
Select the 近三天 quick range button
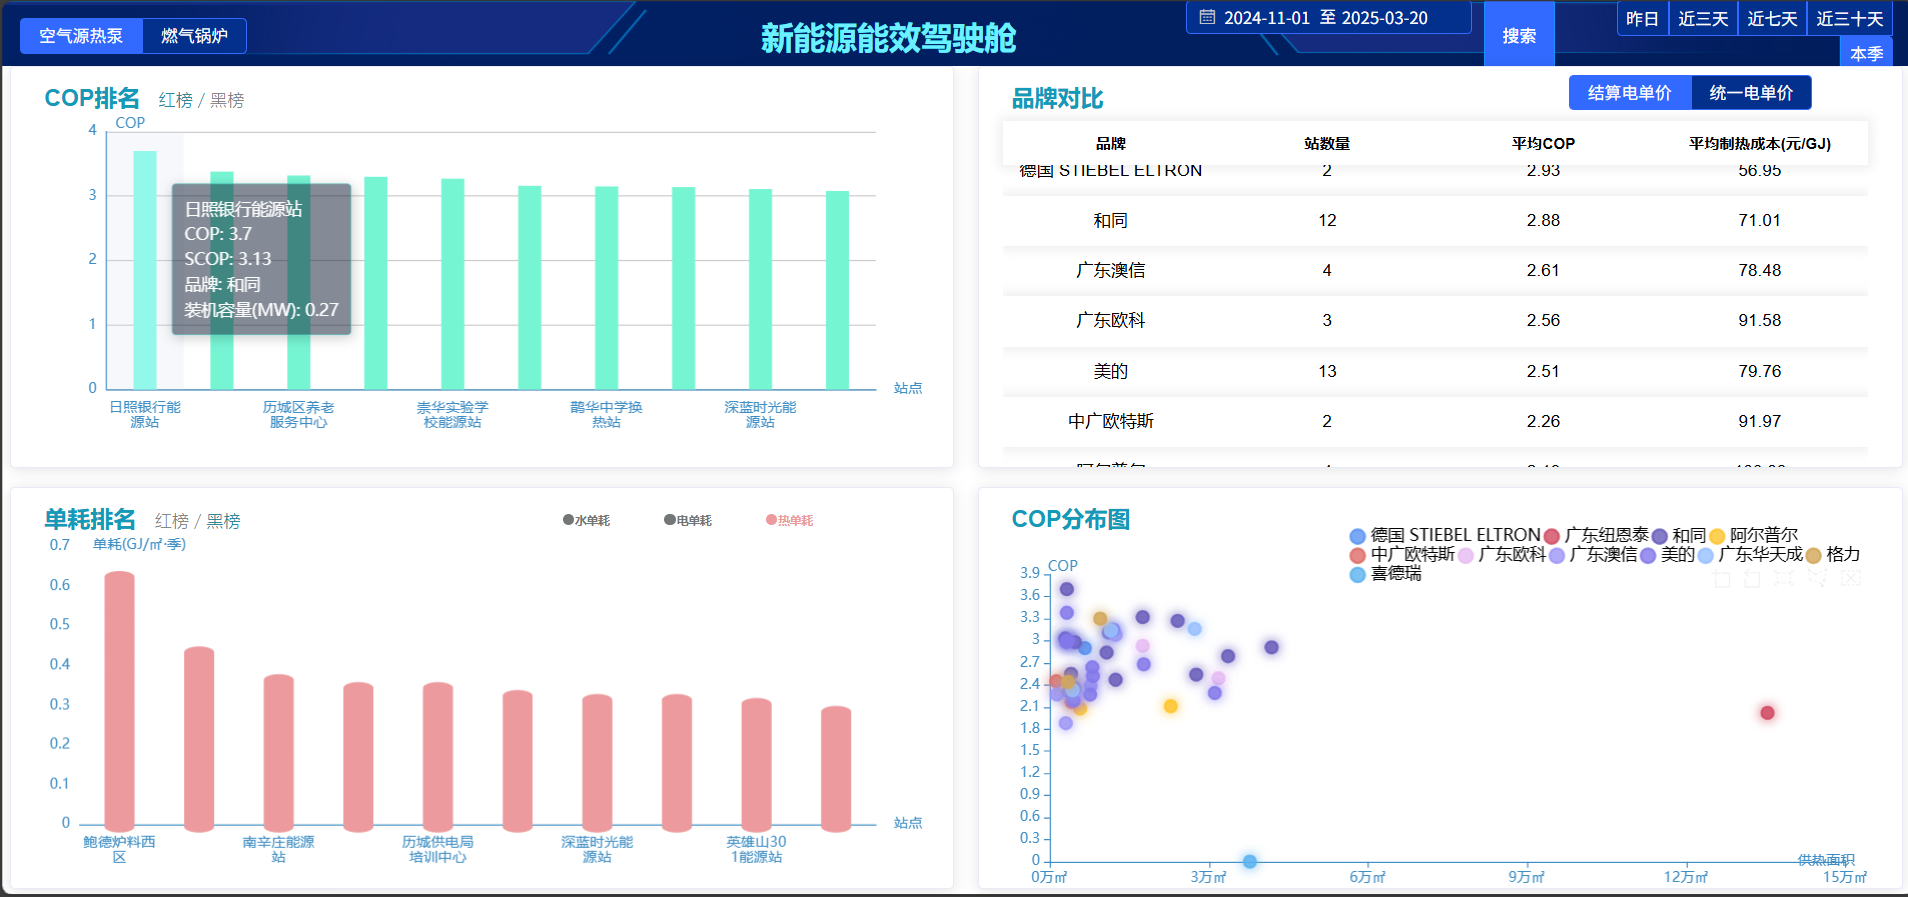coord(1703,18)
